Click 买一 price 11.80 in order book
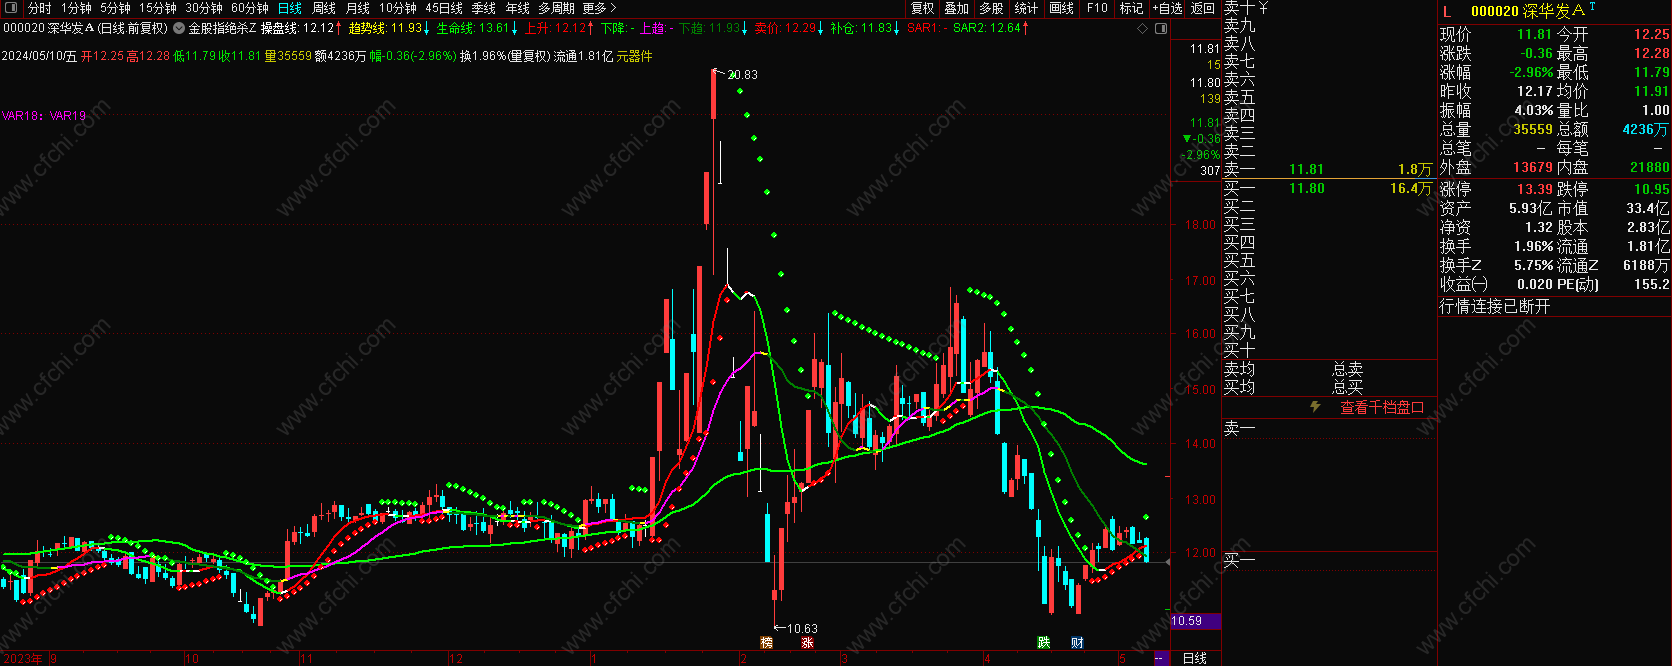This screenshot has width=1672, height=666. click(1306, 188)
